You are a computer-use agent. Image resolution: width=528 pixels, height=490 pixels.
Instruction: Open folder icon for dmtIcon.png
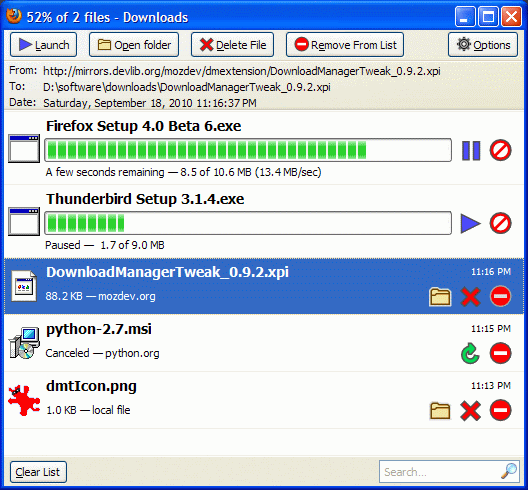click(440, 411)
